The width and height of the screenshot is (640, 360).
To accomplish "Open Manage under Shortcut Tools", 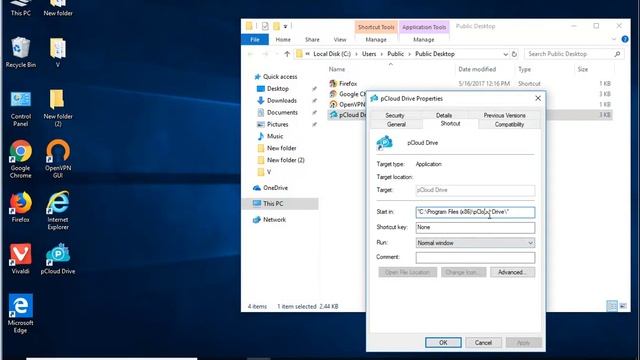I will pos(376,40).
